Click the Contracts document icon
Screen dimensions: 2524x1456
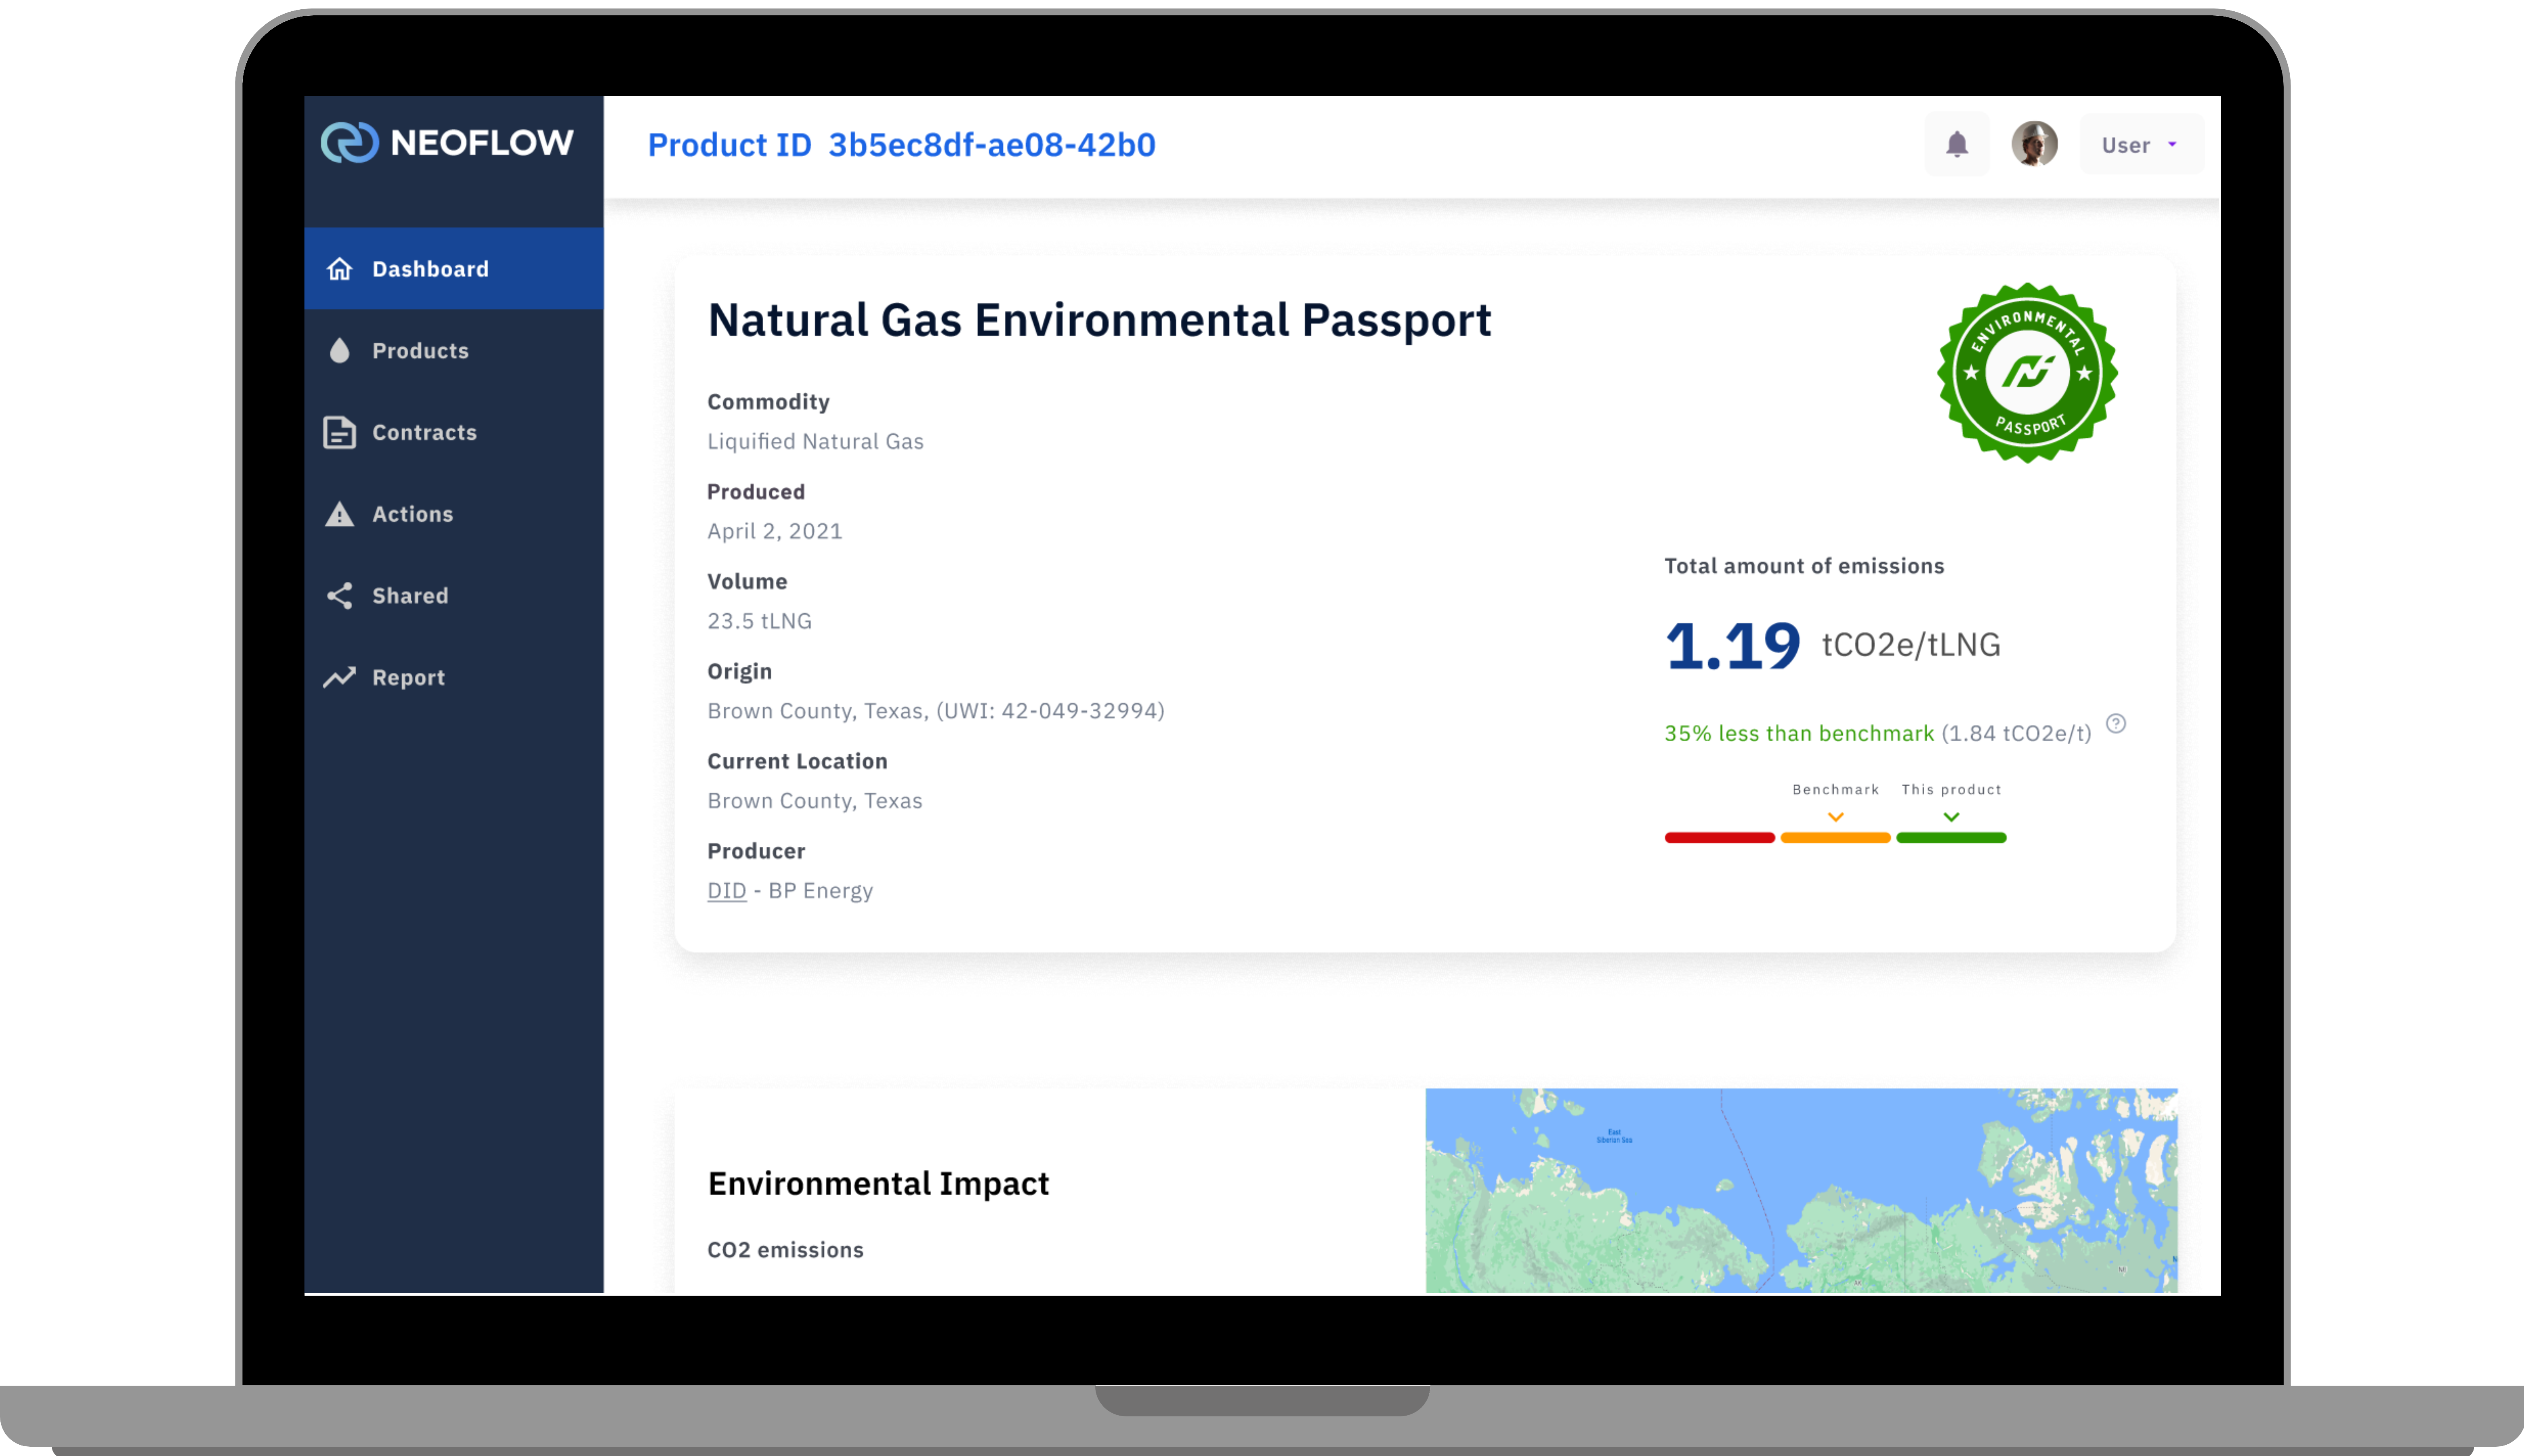(x=340, y=432)
